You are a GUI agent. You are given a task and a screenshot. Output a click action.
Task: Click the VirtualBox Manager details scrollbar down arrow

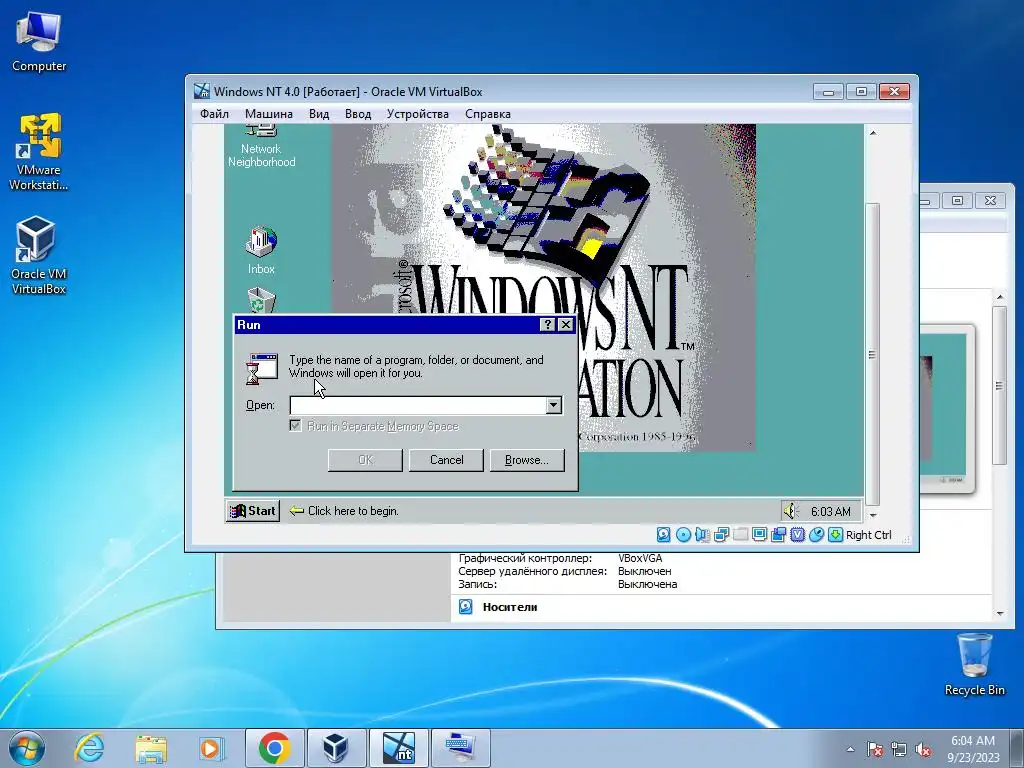click(x=999, y=614)
